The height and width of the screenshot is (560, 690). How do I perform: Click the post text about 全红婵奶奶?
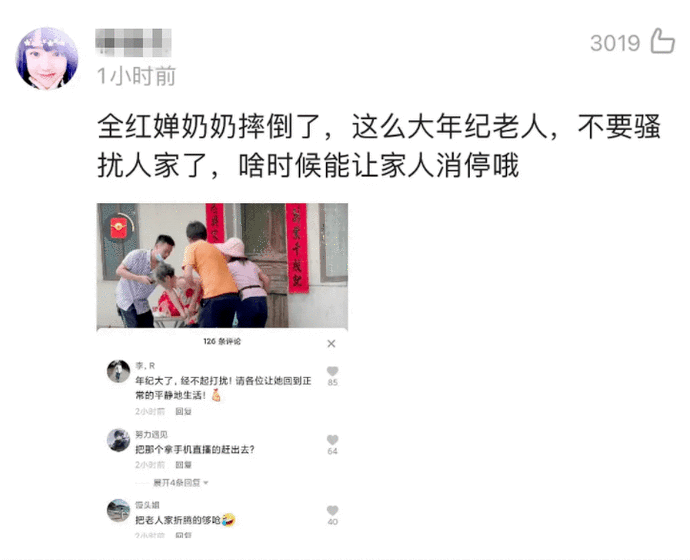[x=379, y=146]
